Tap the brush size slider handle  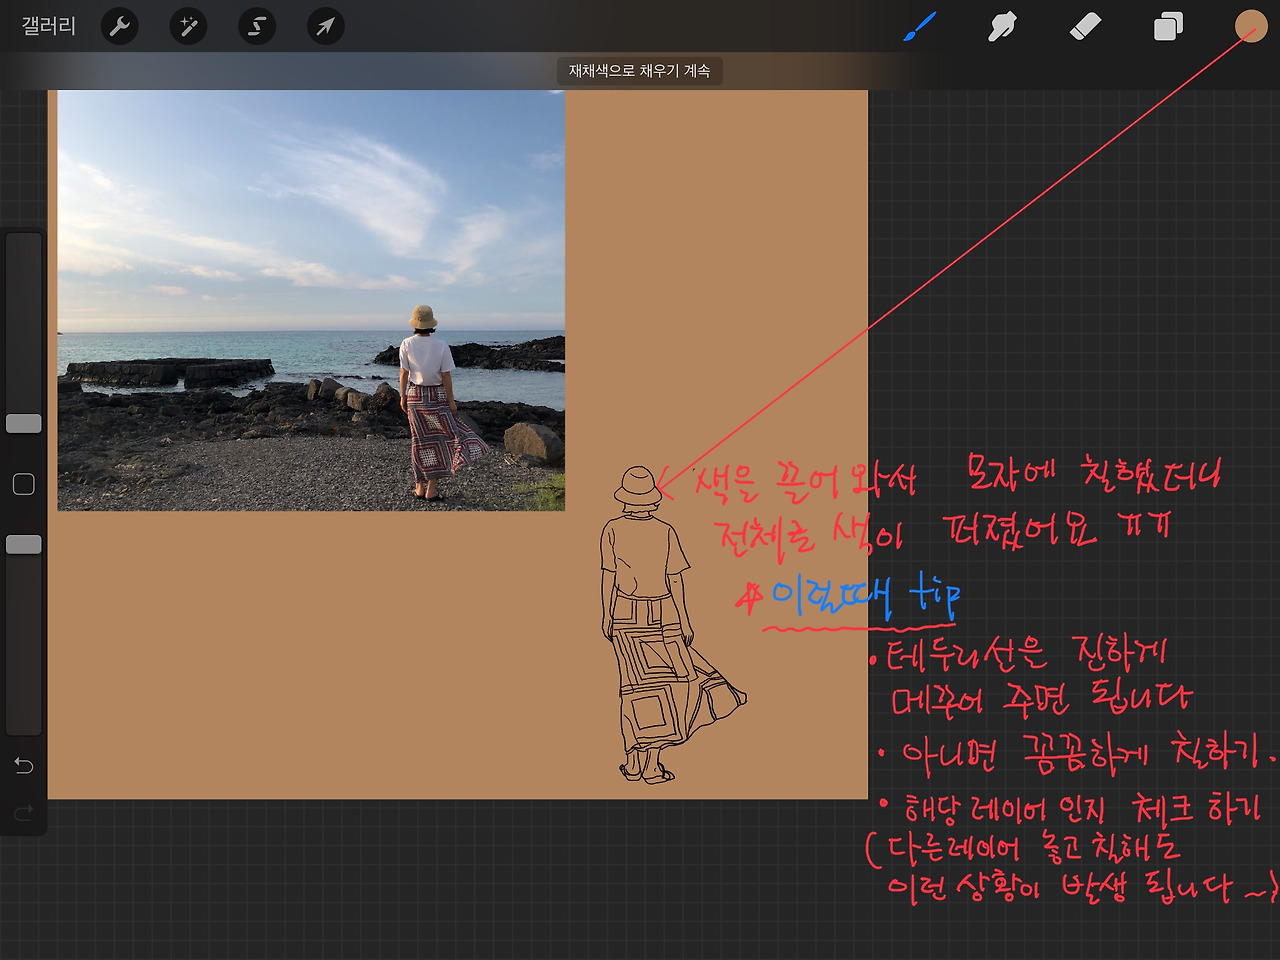(x=24, y=423)
